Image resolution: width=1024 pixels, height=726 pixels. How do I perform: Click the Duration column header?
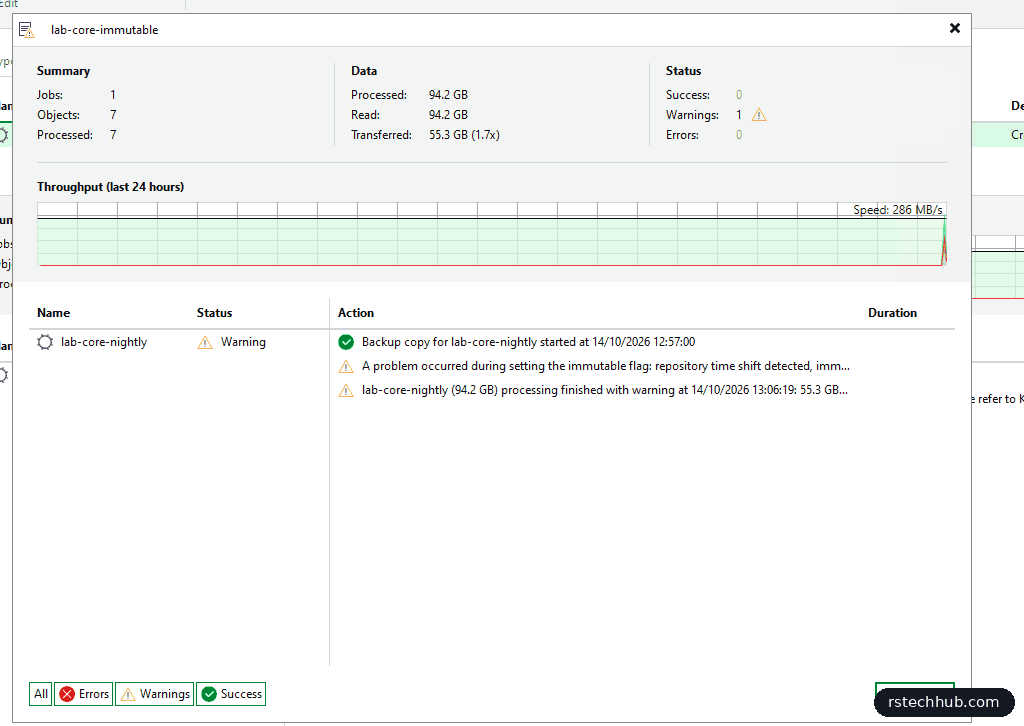[892, 313]
